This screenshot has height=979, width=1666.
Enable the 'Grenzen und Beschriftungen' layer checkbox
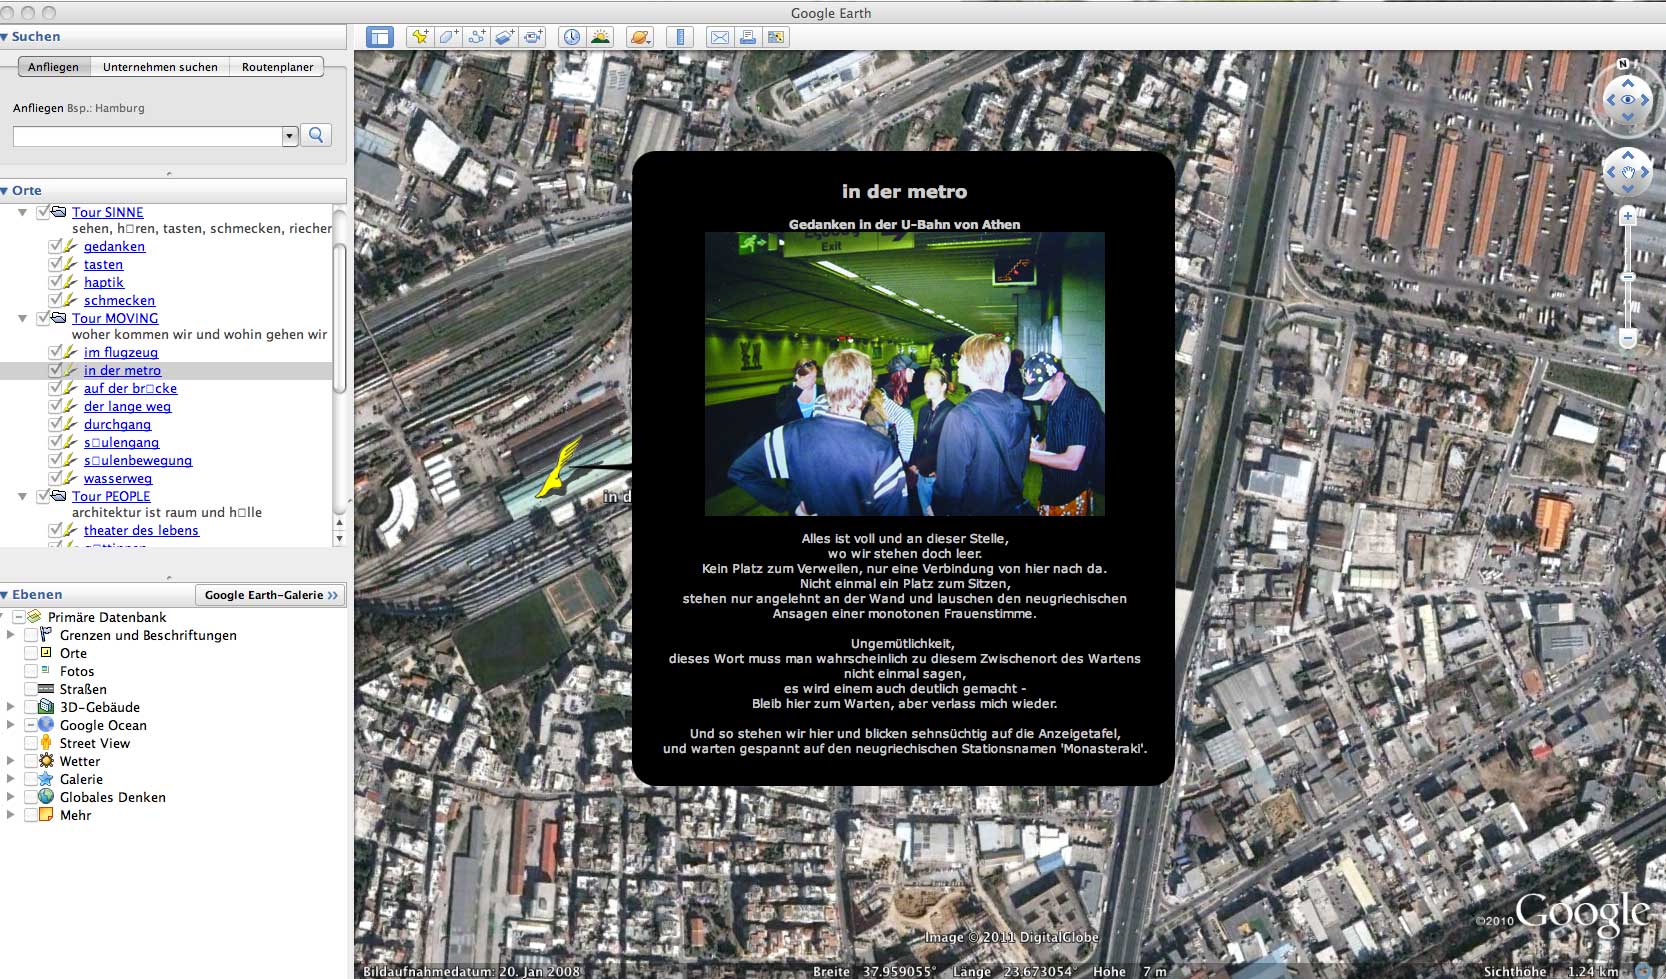[31, 635]
